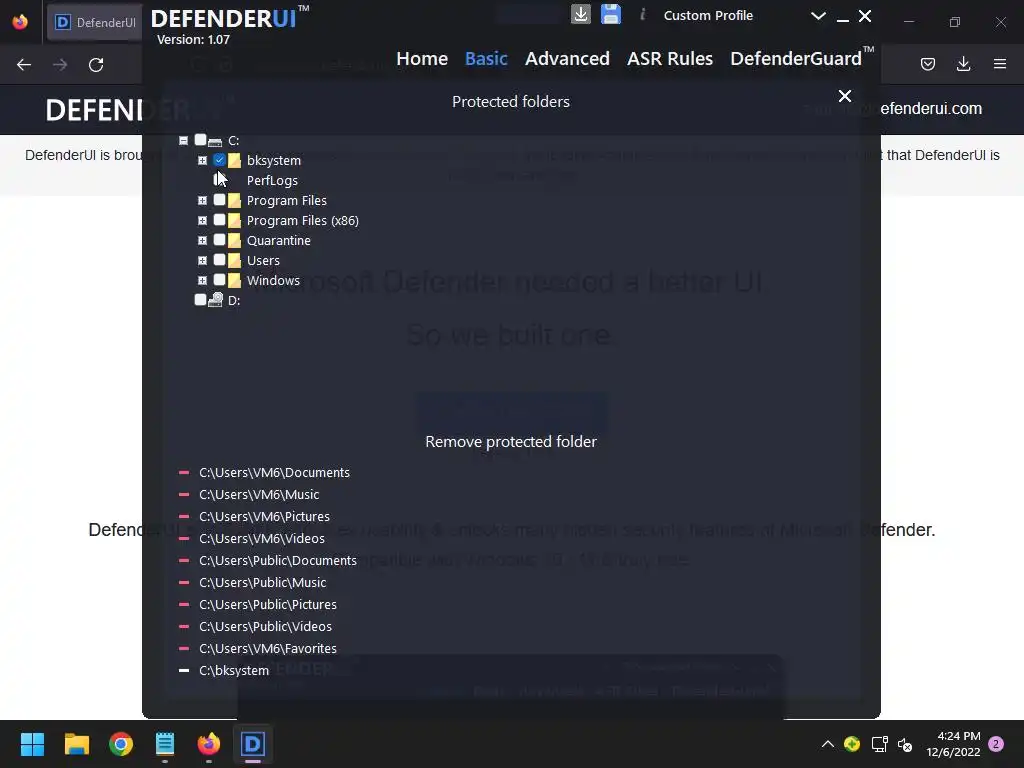Launch Google Chrome from the taskbar

point(121,744)
